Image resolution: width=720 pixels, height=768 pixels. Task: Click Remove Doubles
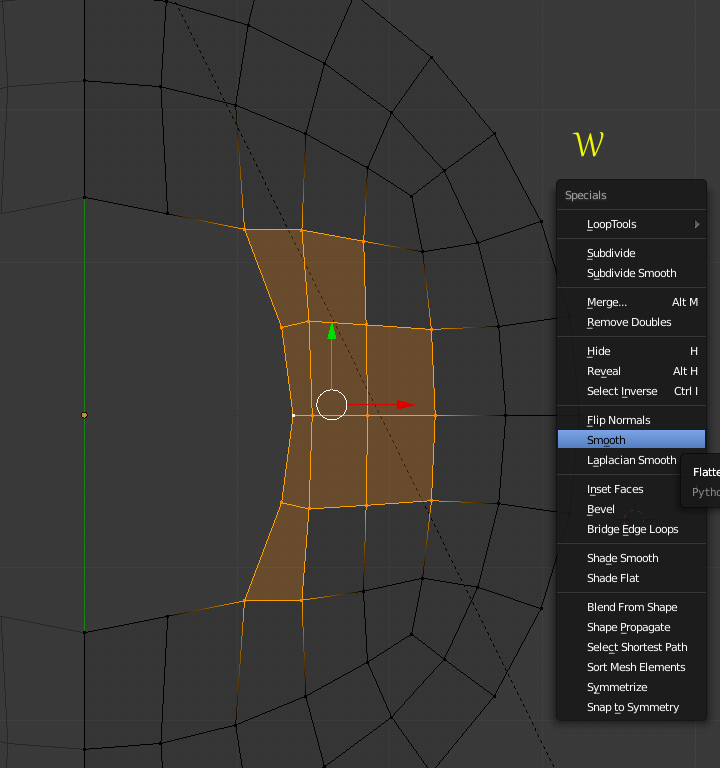(631, 322)
